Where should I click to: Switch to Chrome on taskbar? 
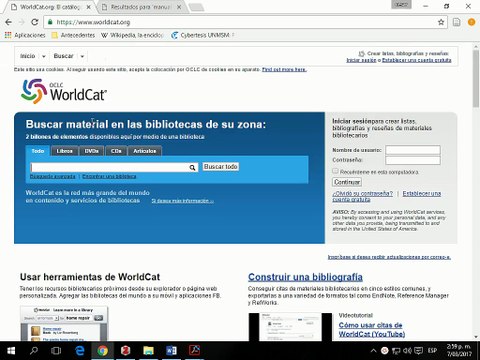pyautogui.click(x=103, y=351)
